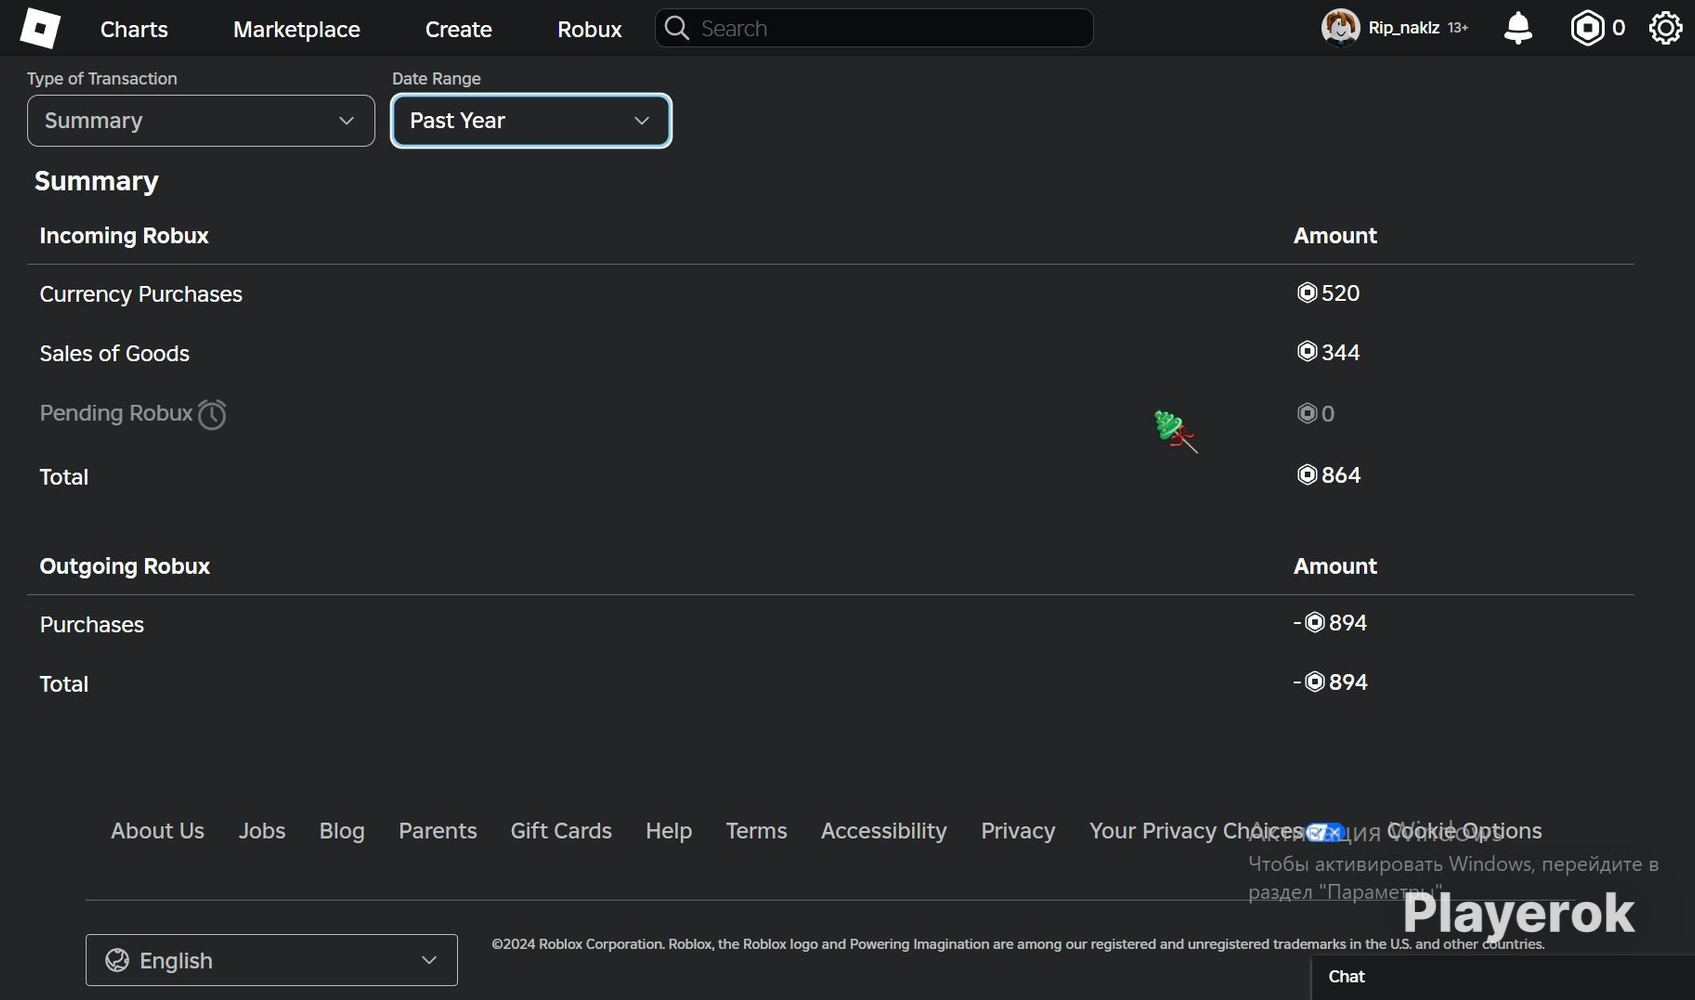Open the Accessibility footer link
The height and width of the screenshot is (1000, 1695).
[884, 831]
